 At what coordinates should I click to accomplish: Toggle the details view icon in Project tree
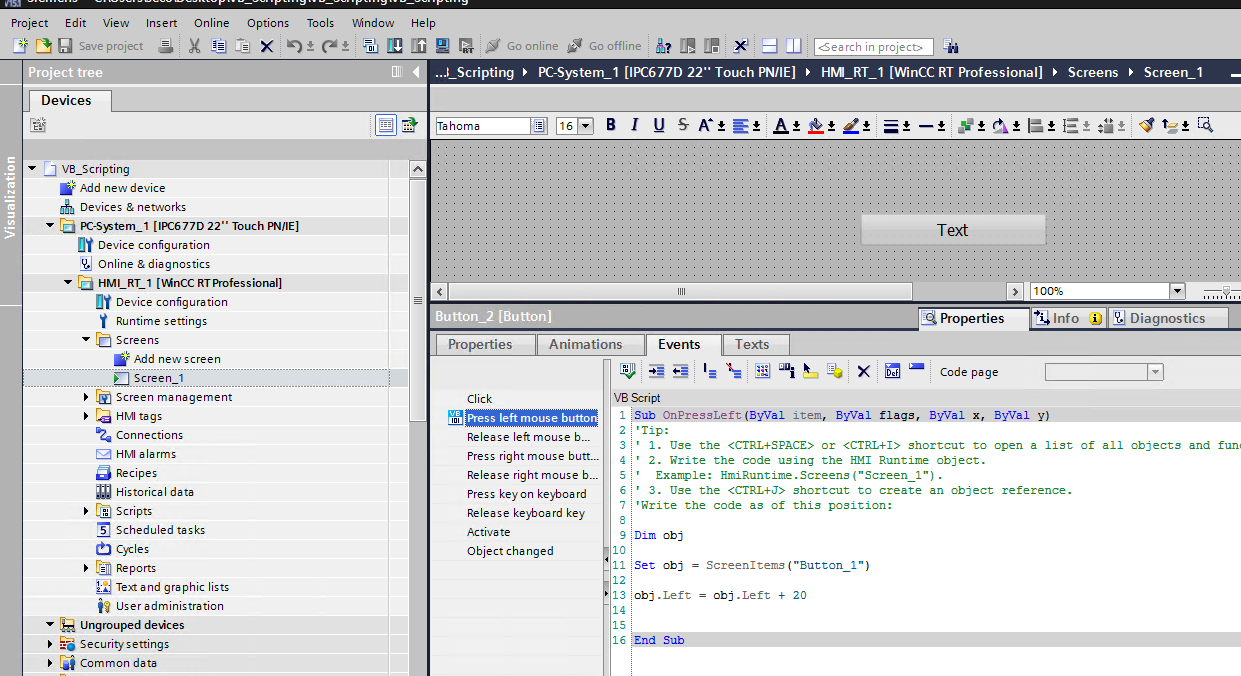point(385,125)
